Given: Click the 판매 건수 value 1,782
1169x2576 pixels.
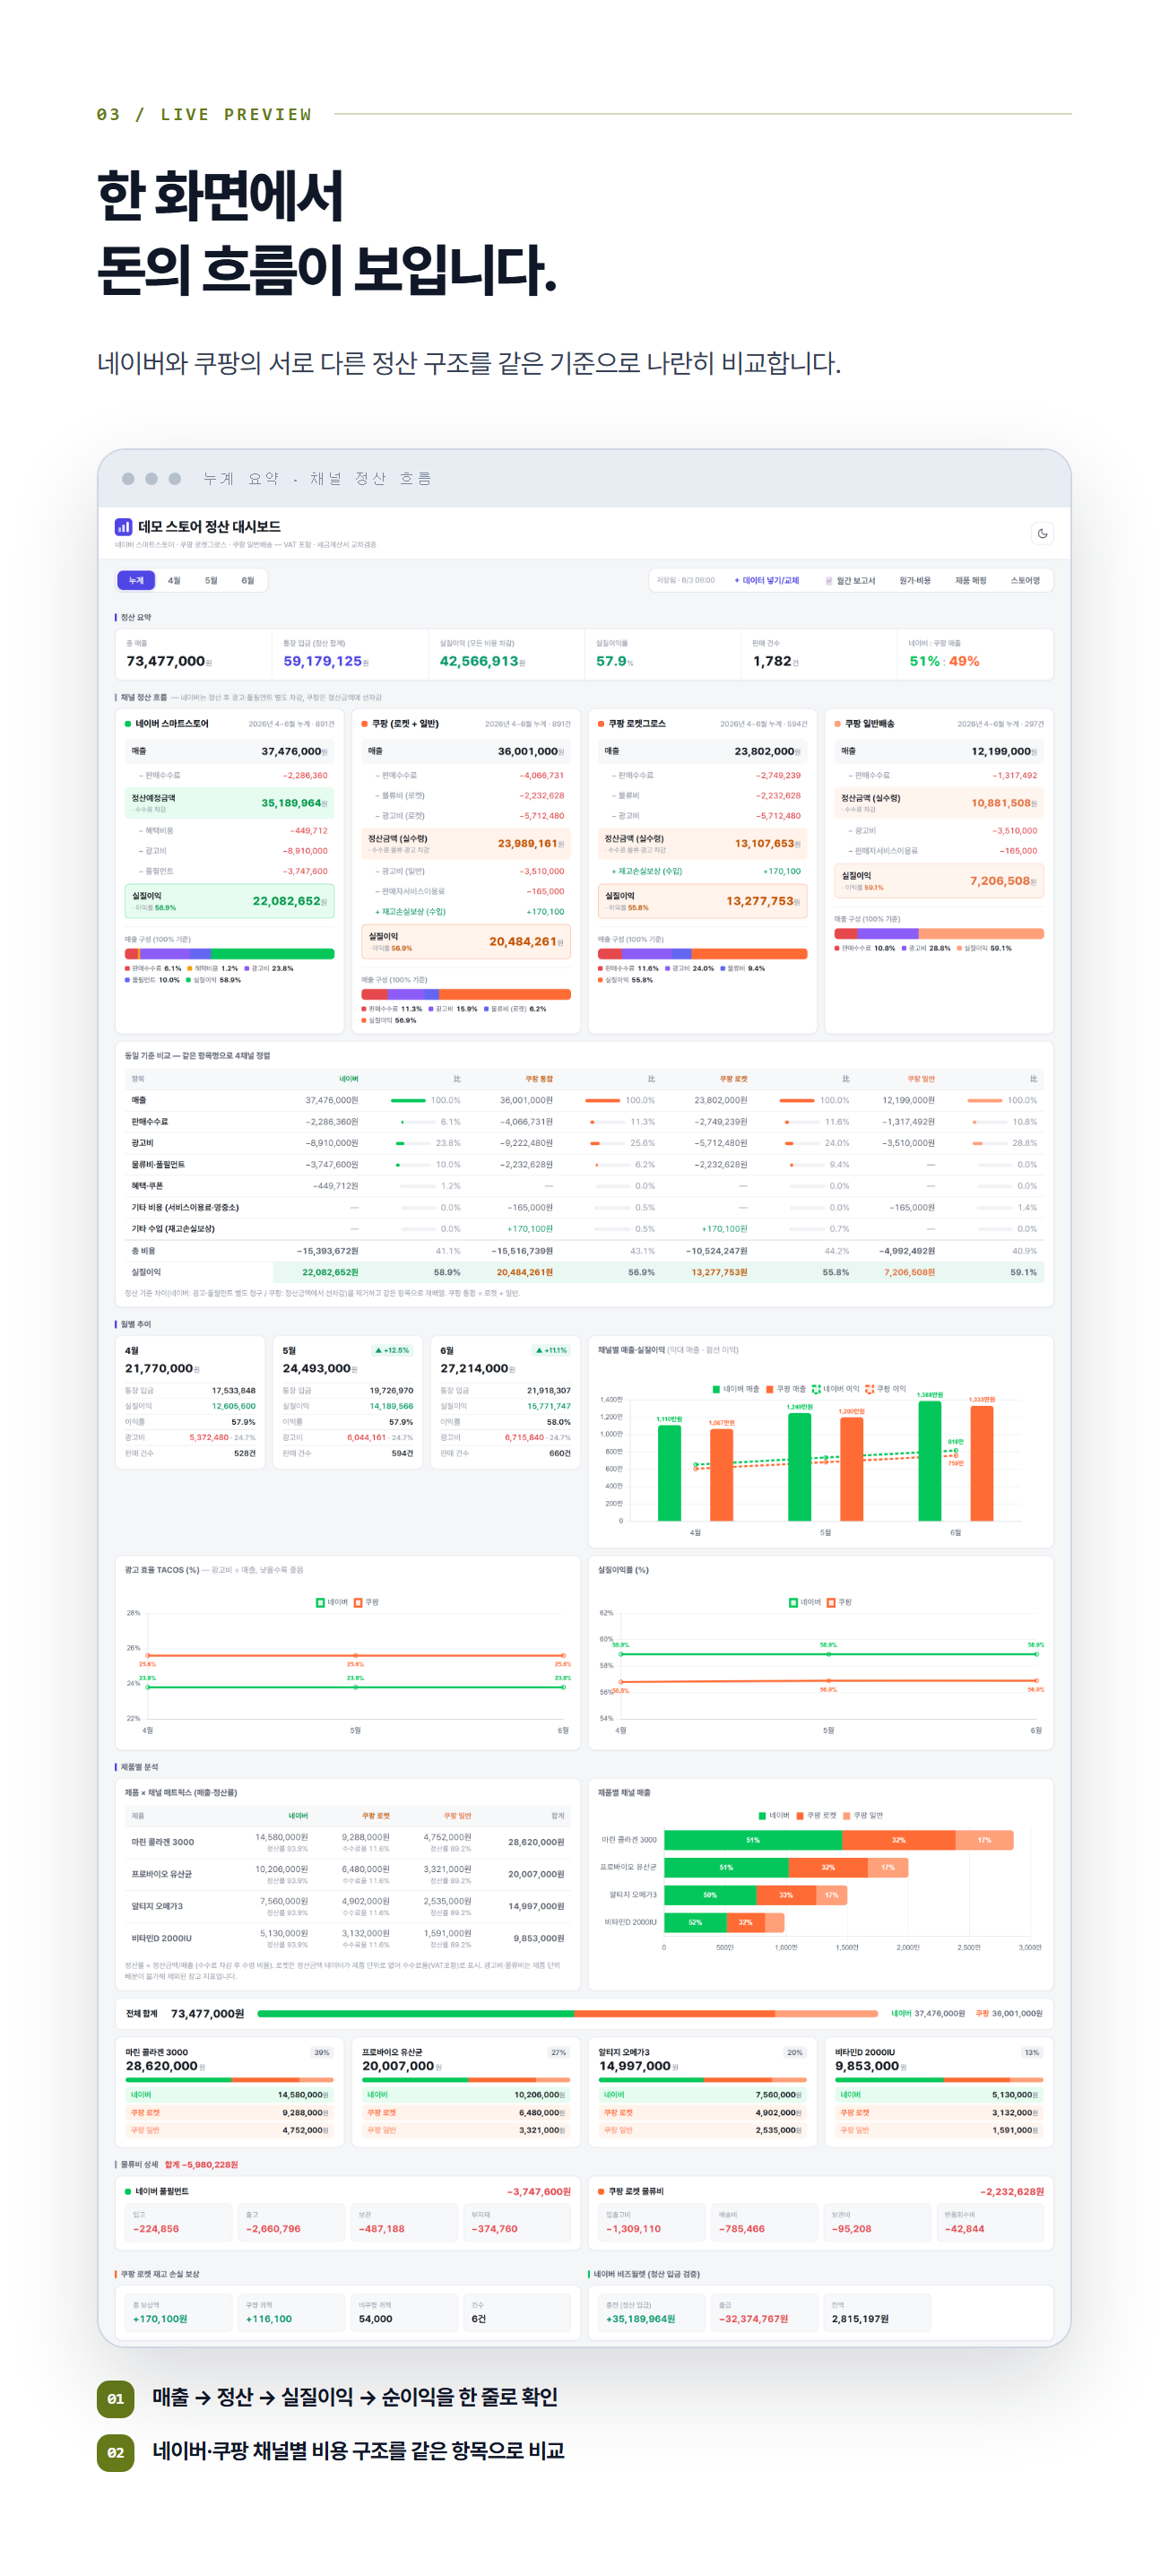Looking at the screenshot, I should pyautogui.click(x=772, y=661).
